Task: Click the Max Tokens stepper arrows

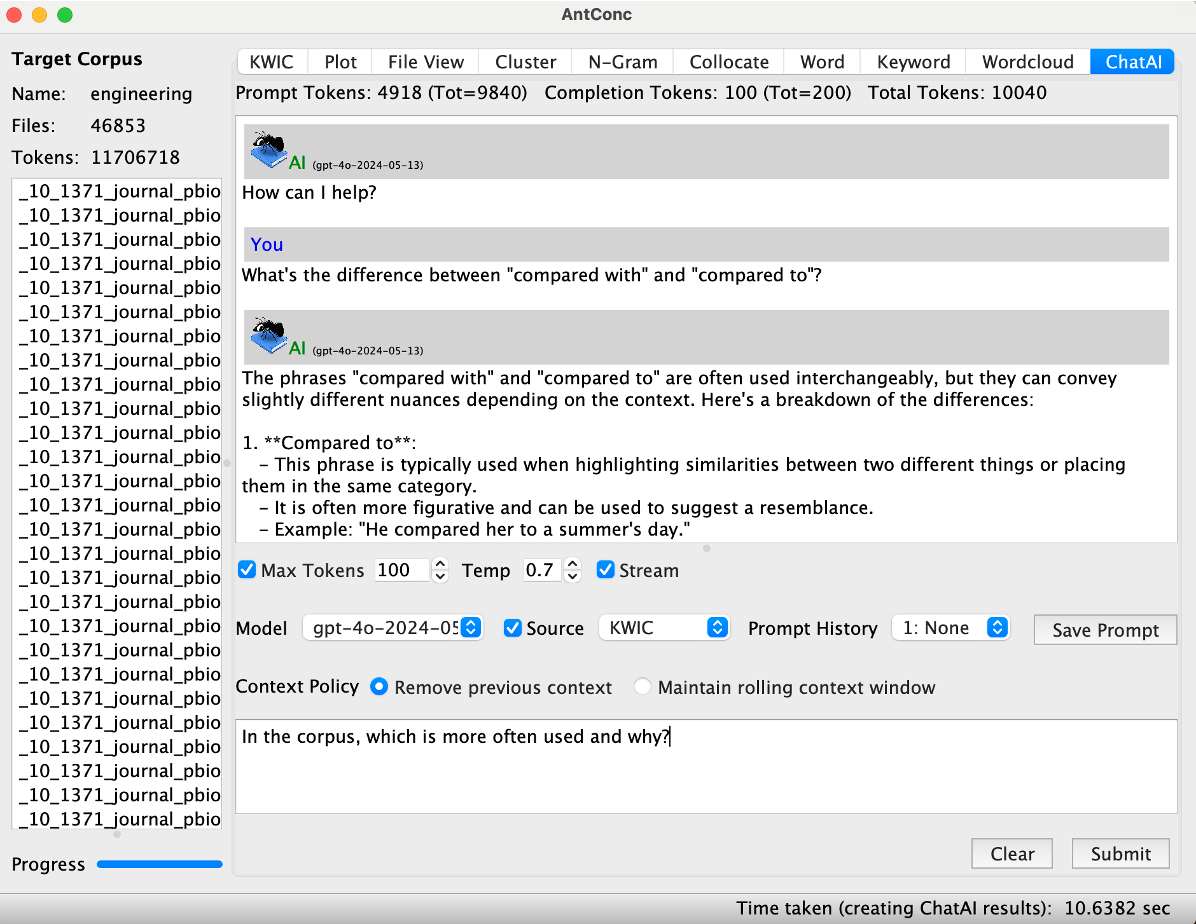Action: pyautogui.click(x=440, y=570)
